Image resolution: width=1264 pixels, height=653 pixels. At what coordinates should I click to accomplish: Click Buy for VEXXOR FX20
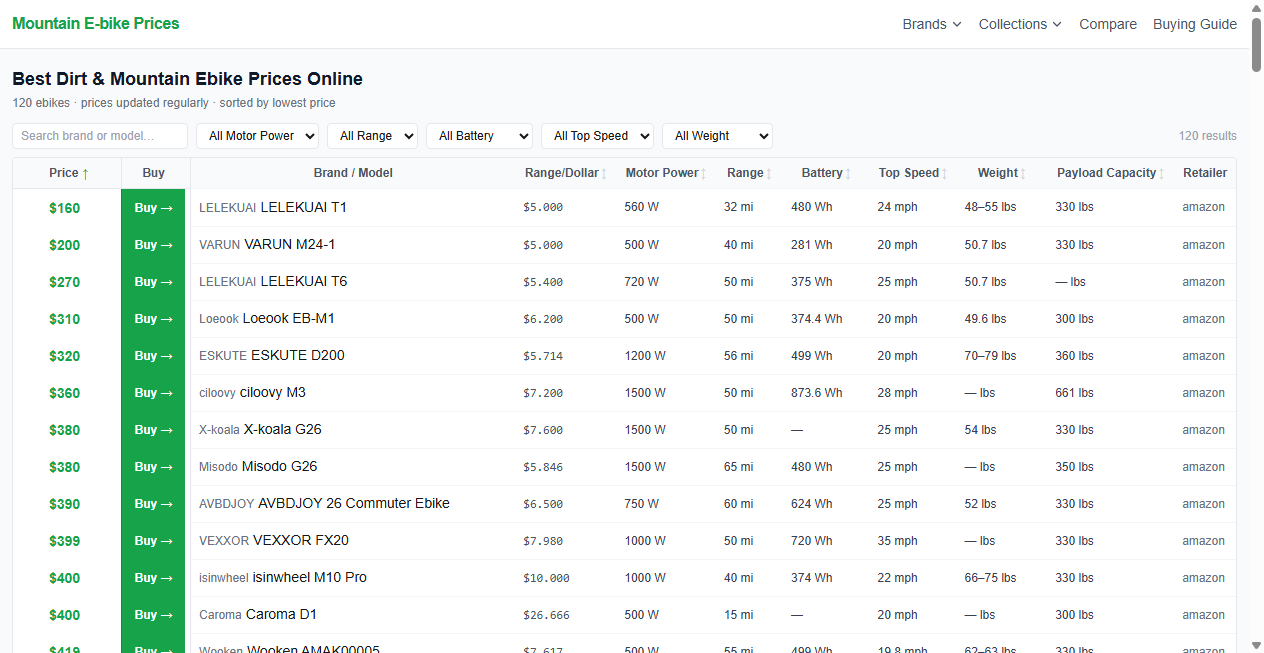153,541
